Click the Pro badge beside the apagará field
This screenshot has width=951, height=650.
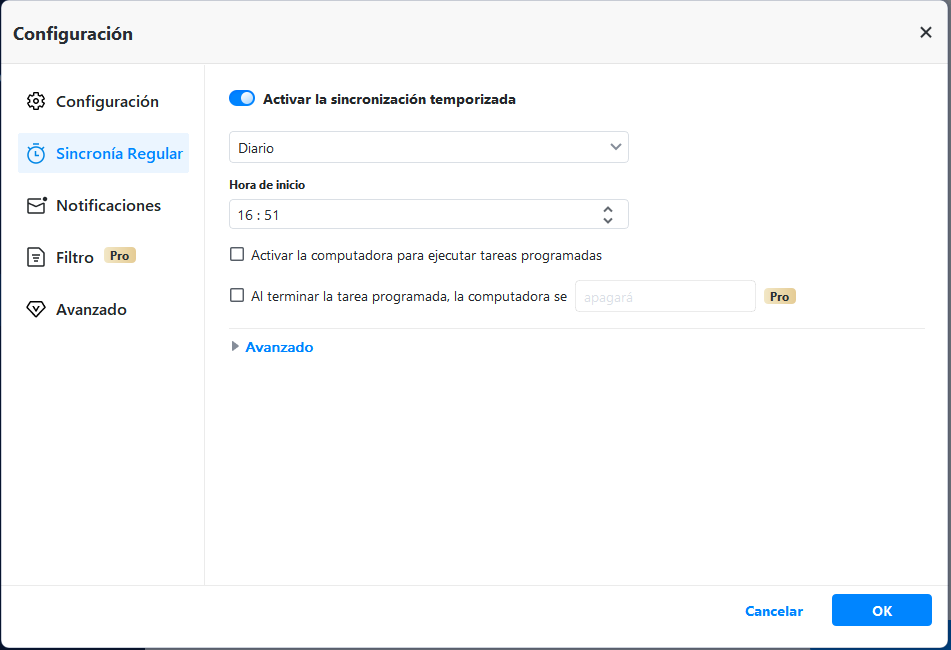[780, 296]
